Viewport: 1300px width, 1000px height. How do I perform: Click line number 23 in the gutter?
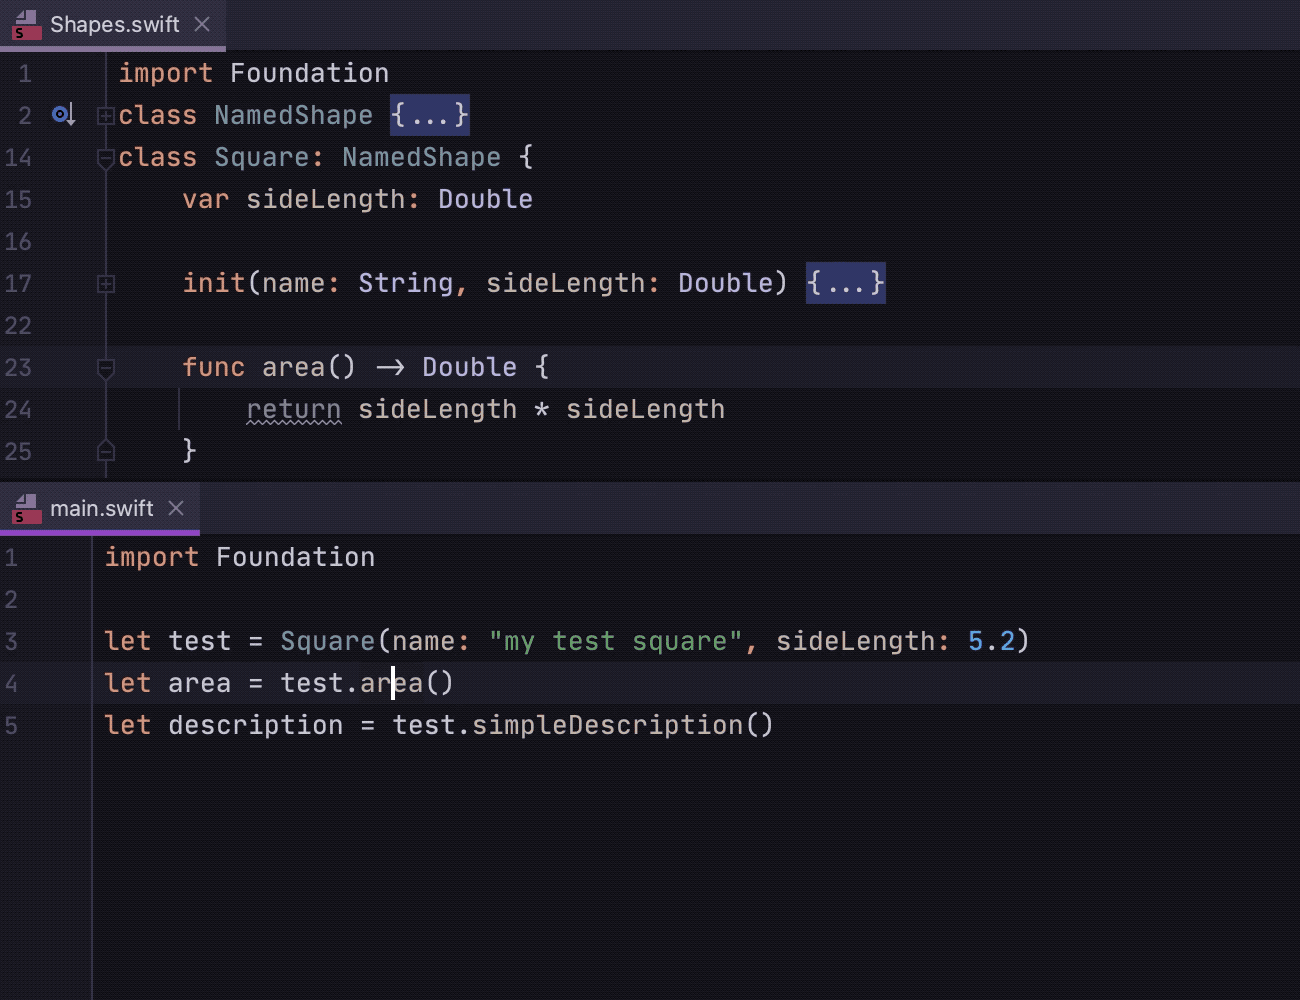(18, 367)
